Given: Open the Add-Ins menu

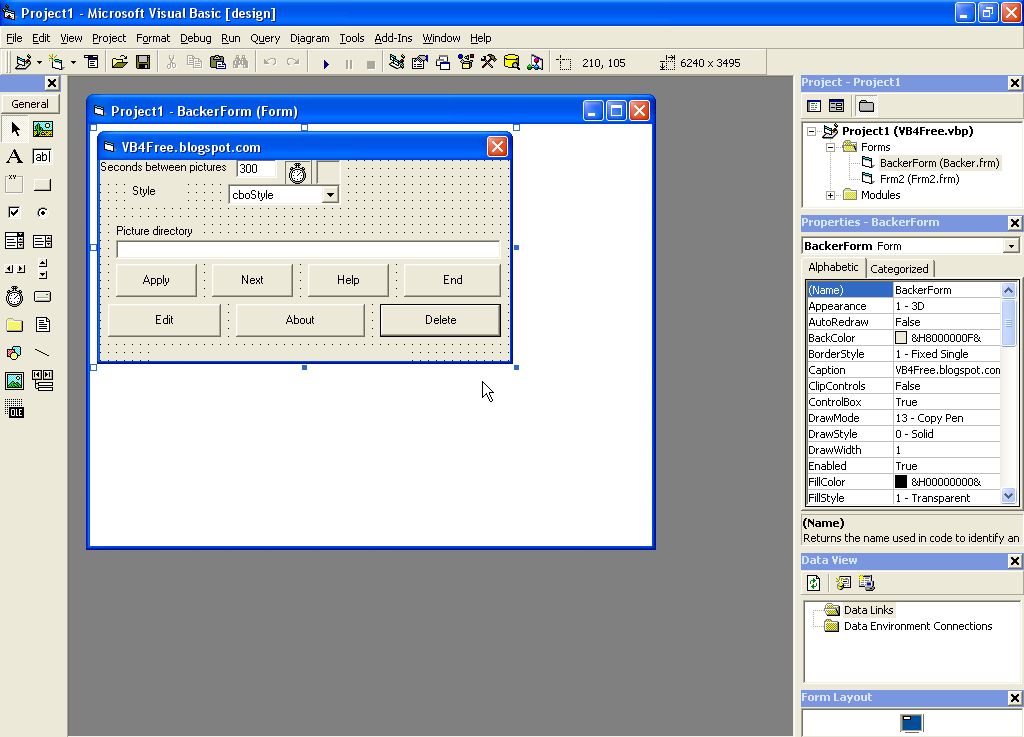Looking at the screenshot, I should 392,38.
